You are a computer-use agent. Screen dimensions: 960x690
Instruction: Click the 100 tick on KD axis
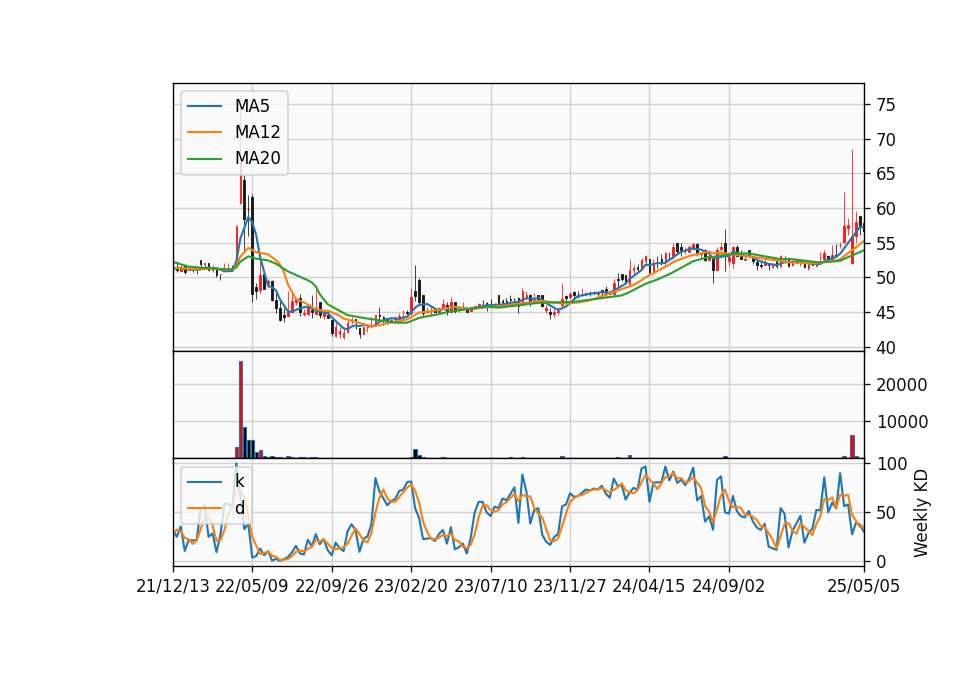(891, 464)
